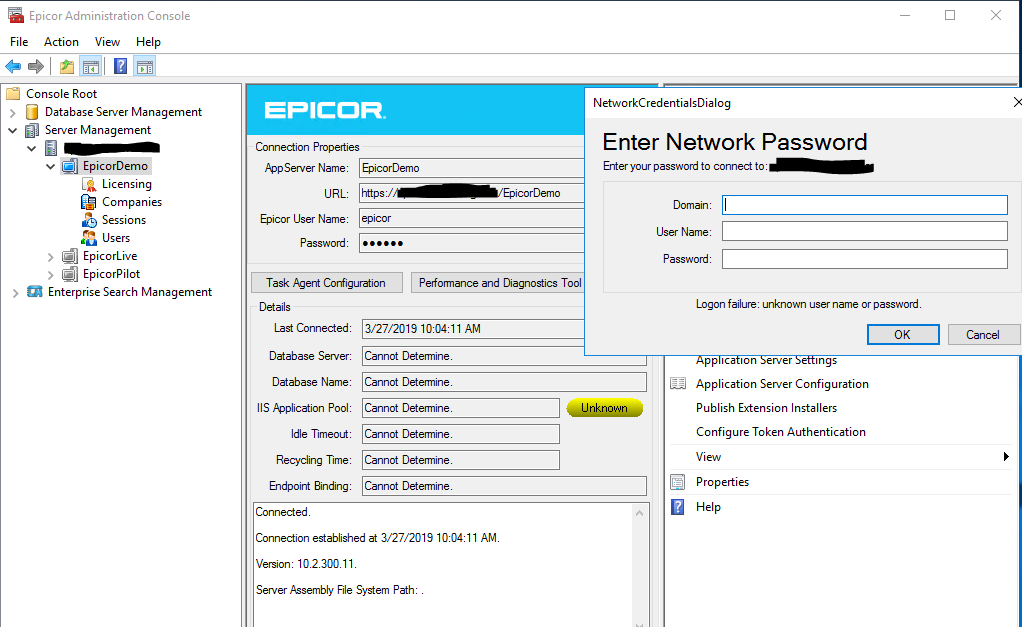Click the Enterprise Search Management icon
Screen dimensions: 1024x627
click(x=35, y=292)
